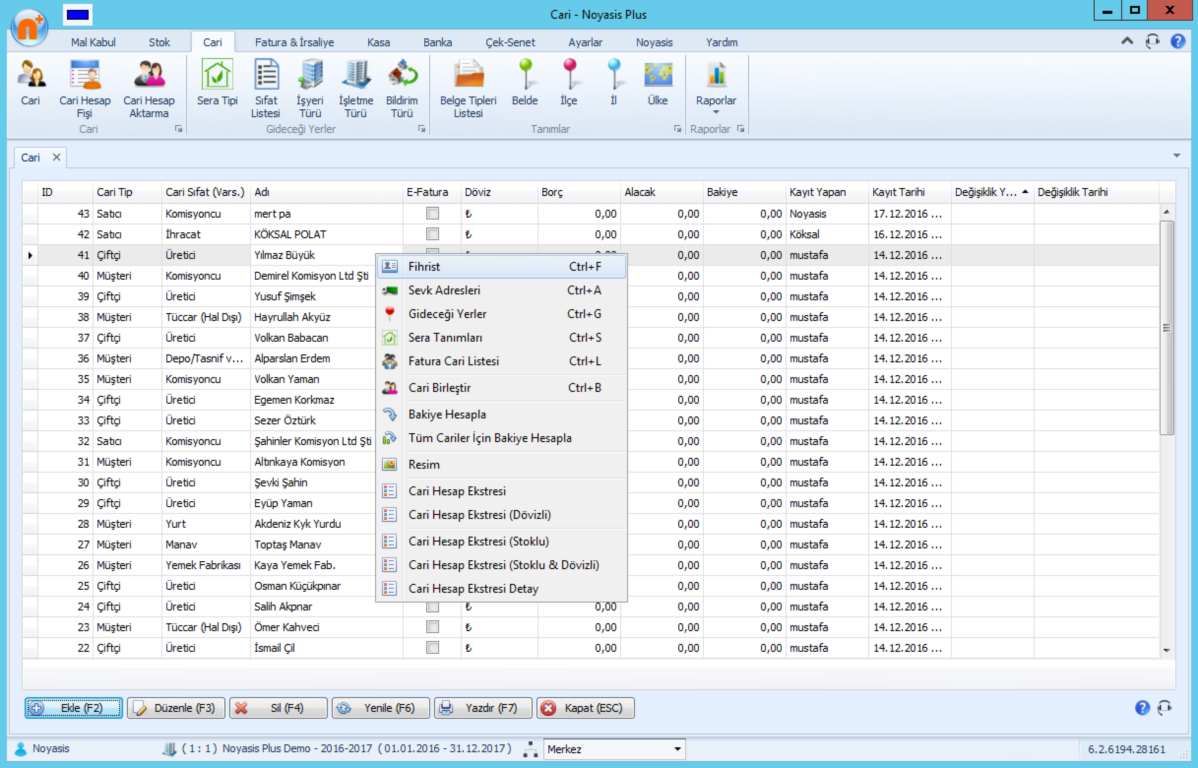Choose Bakiye Hesapla menu entry
The image size is (1198, 768).
point(501,414)
